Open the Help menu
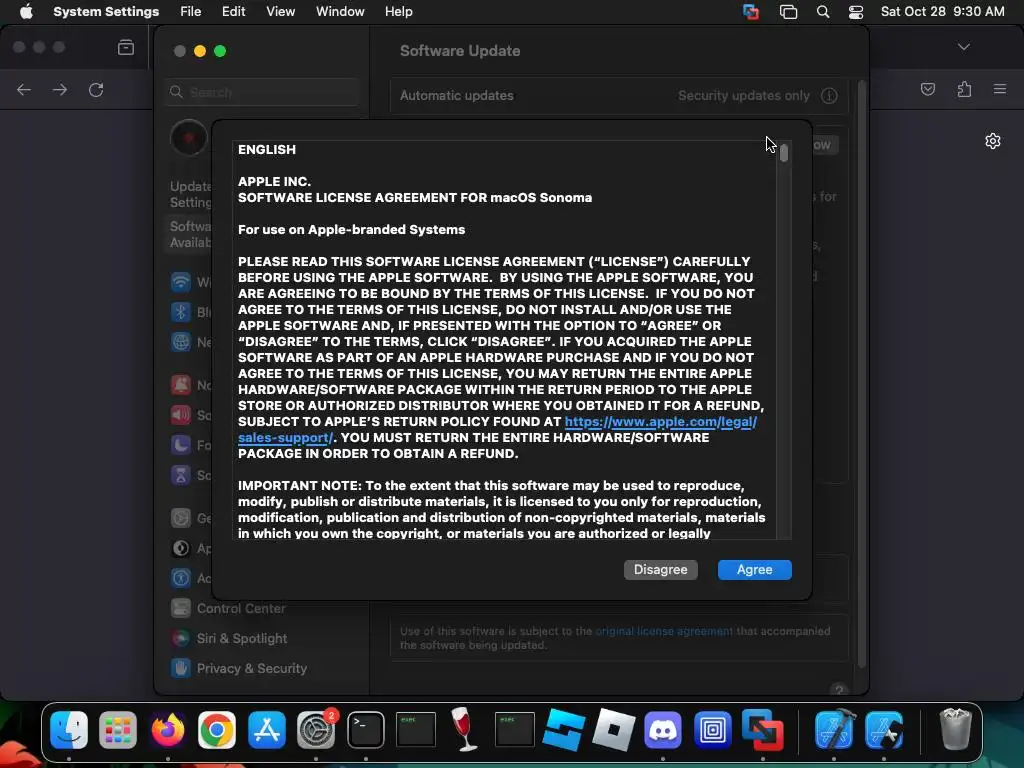The image size is (1024, 768). coord(398,12)
